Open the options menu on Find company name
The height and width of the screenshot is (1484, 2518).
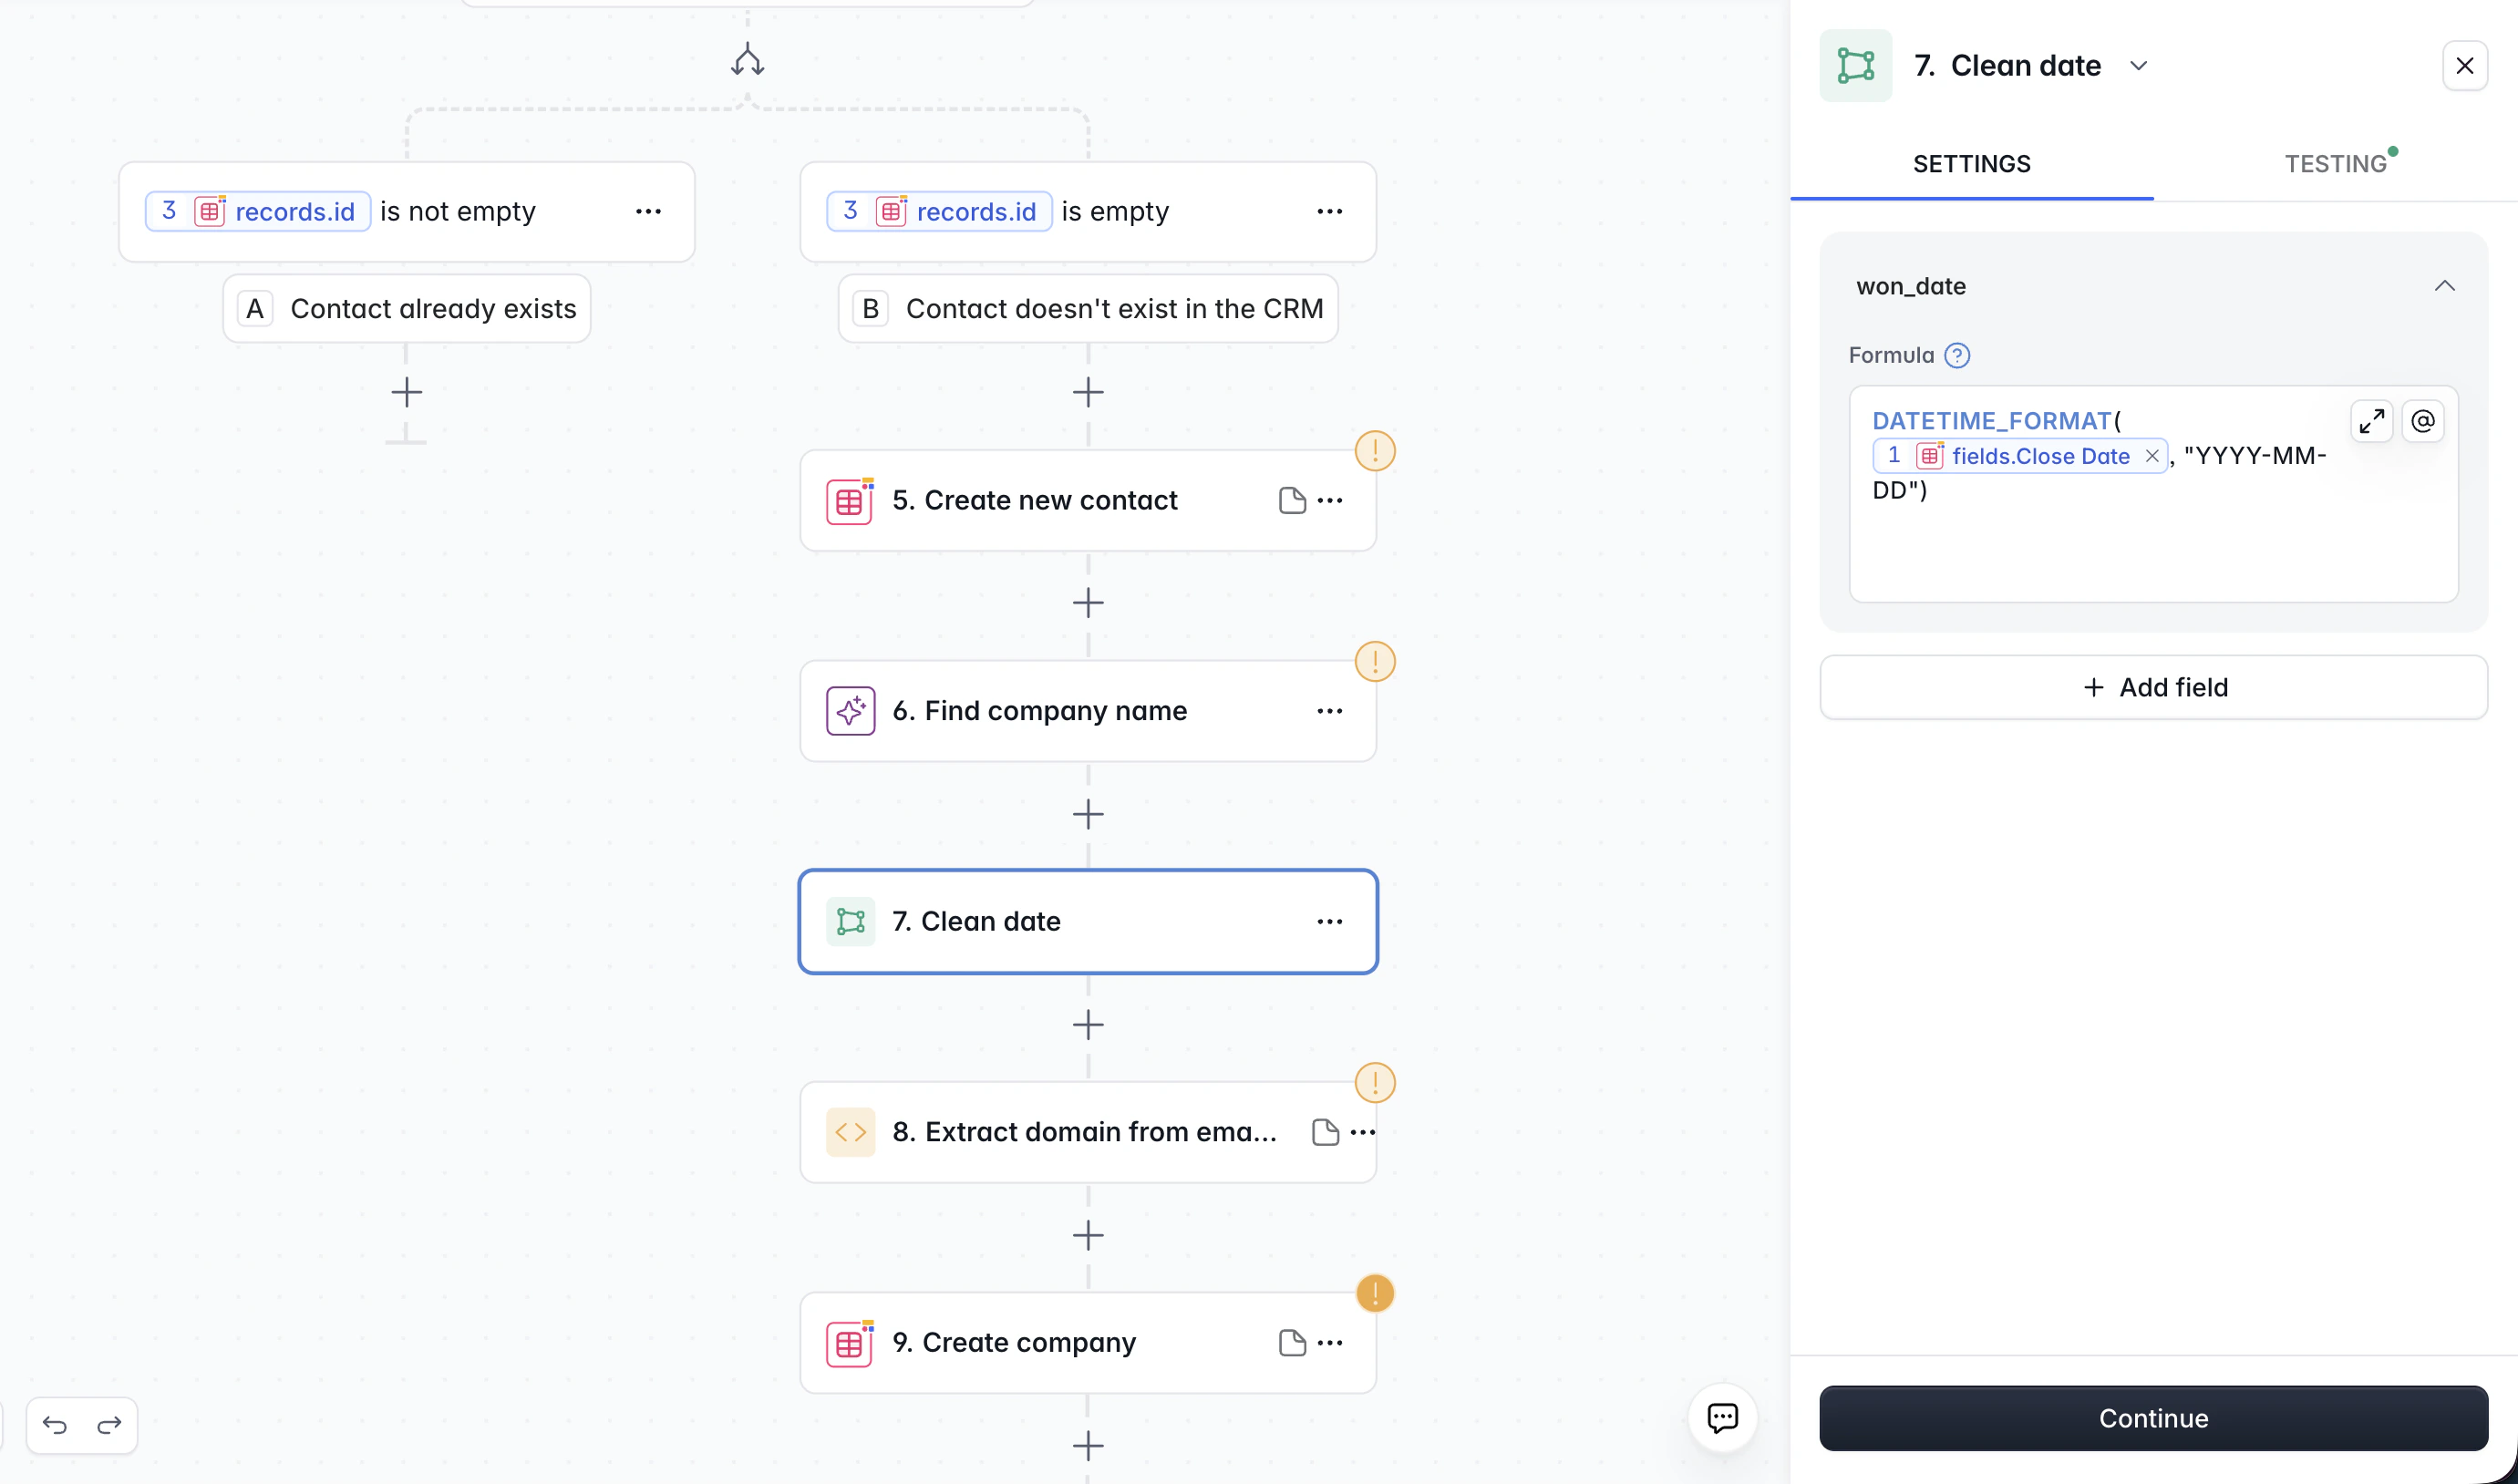[1330, 710]
